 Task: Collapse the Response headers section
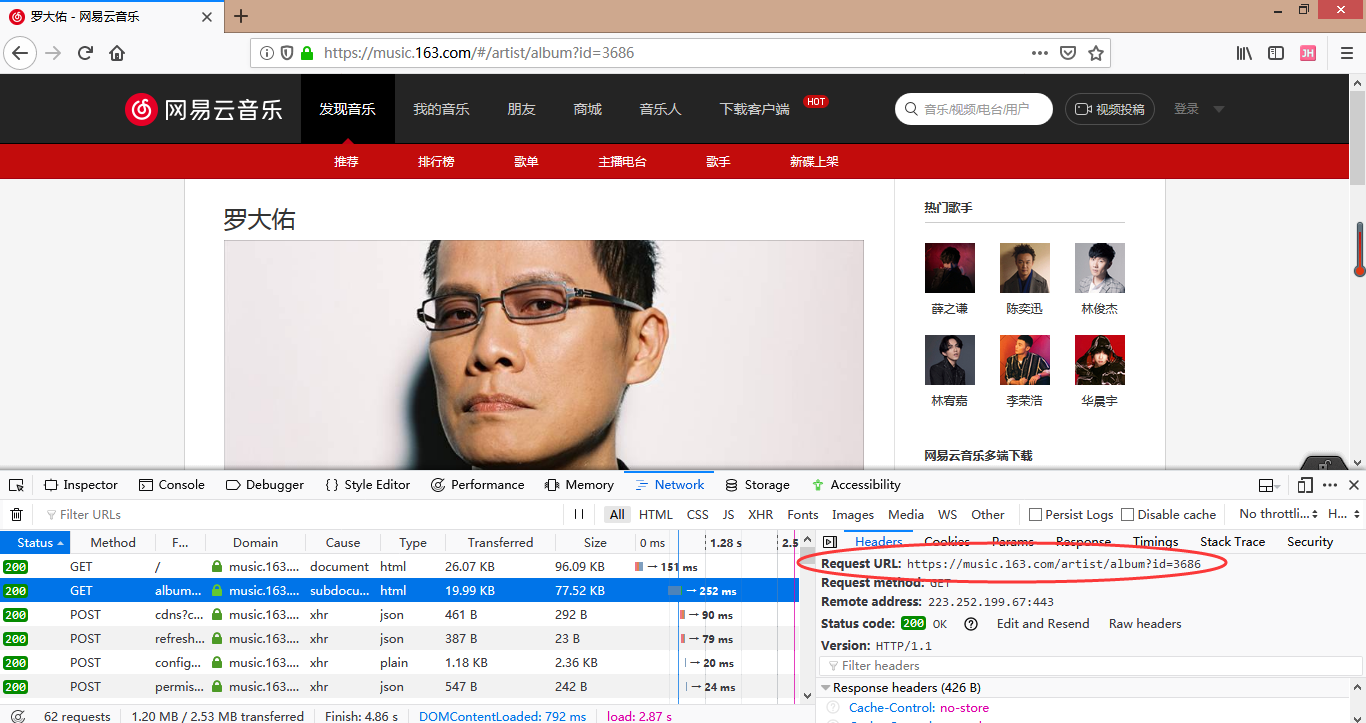coord(826,688)
